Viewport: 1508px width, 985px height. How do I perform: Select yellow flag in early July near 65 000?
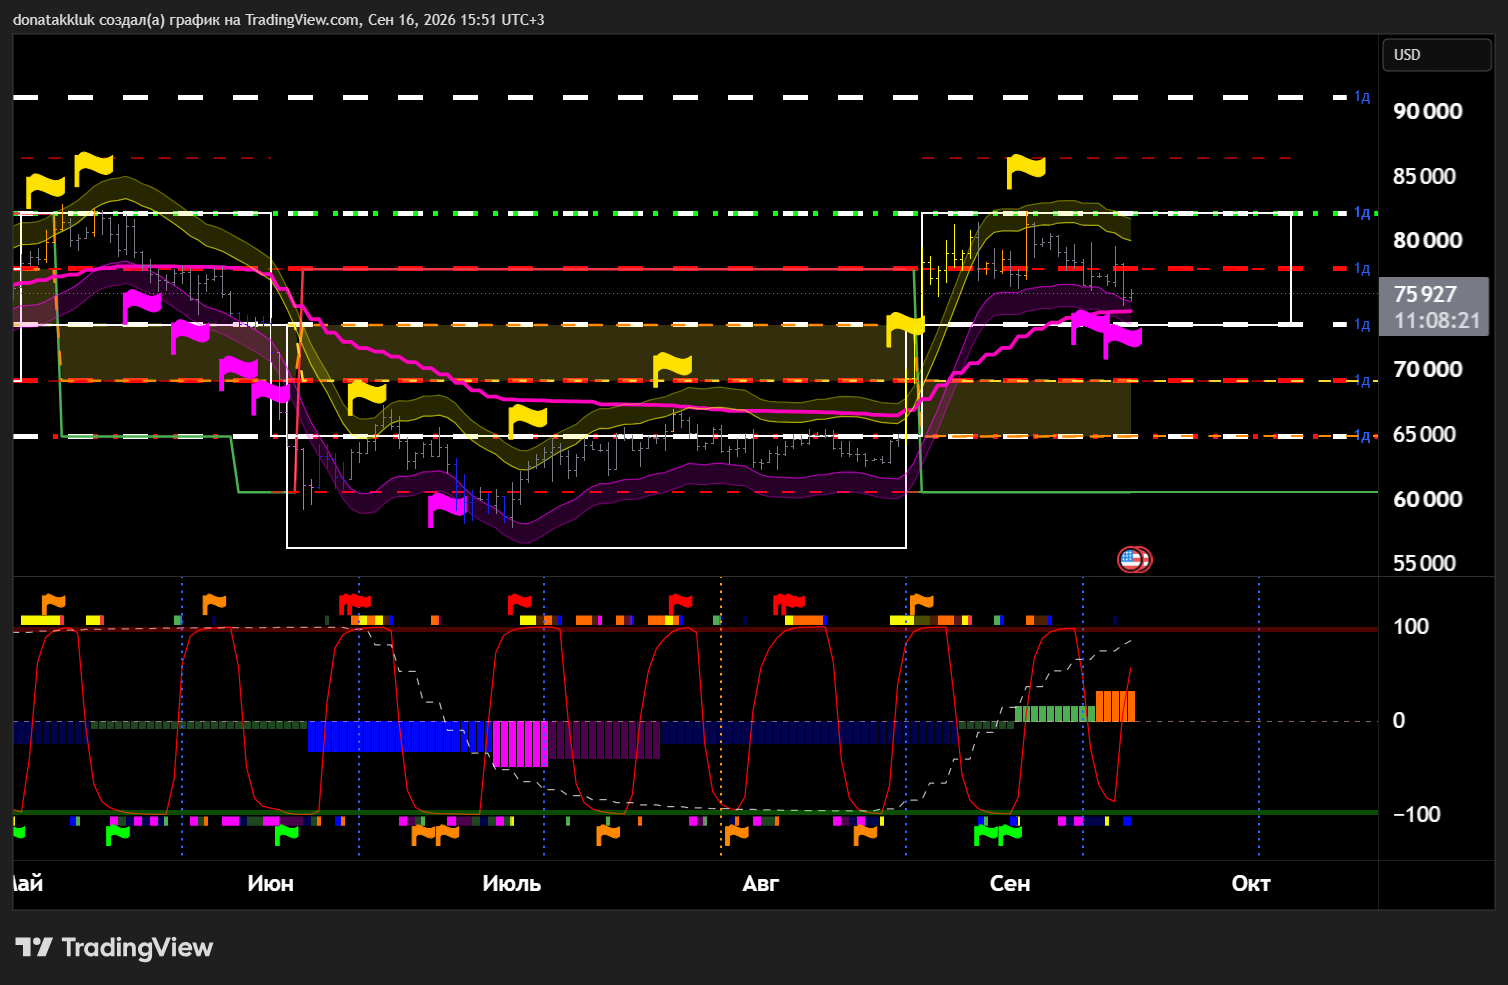coord(527,420)
